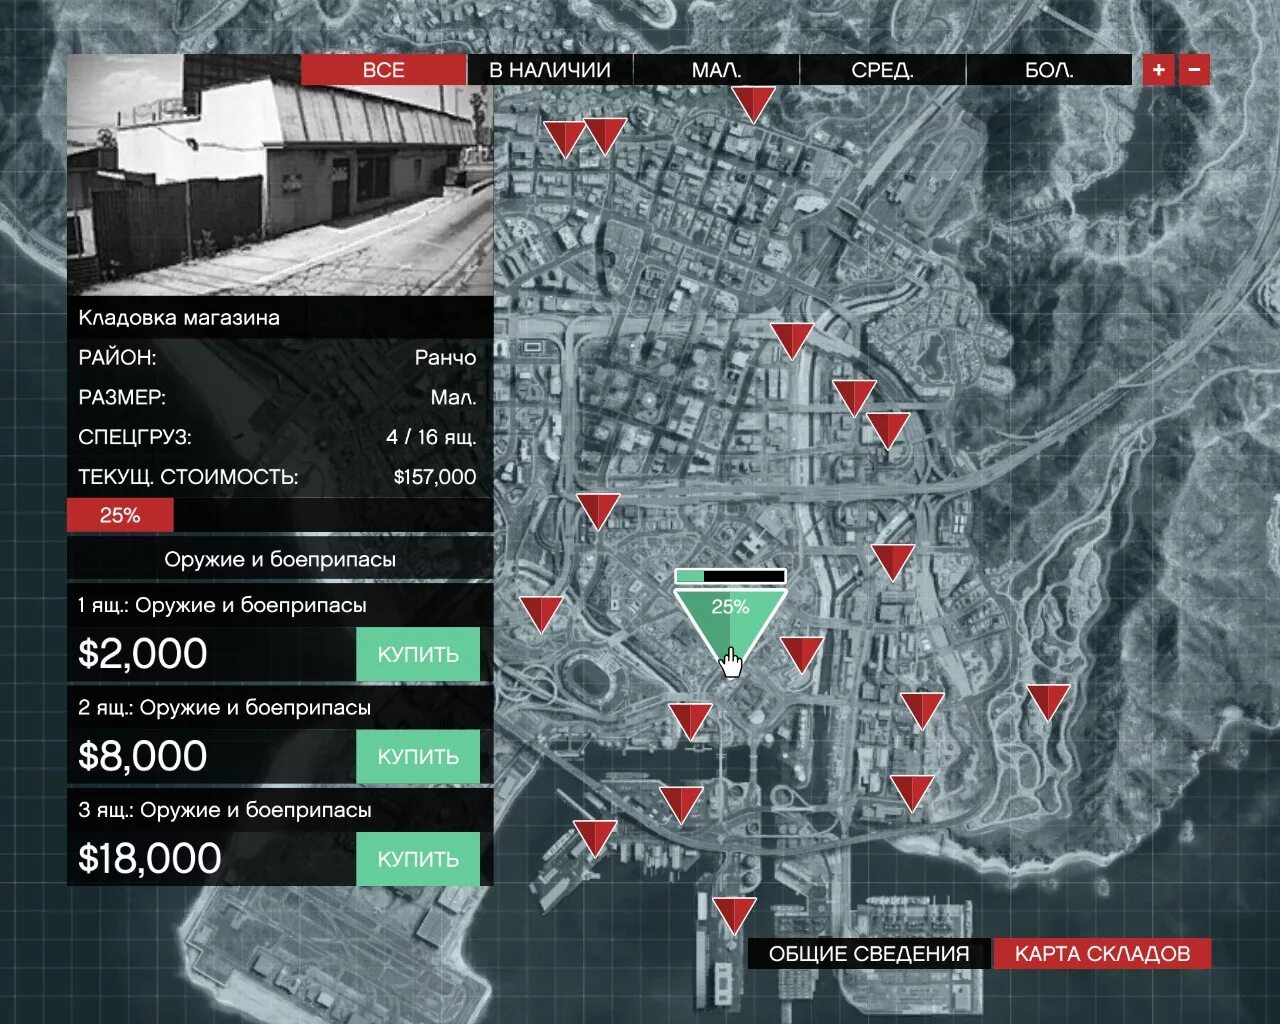Open the warehouse photo thumbnail
The image size is (1280, 1024).
[x=280, y=175]
